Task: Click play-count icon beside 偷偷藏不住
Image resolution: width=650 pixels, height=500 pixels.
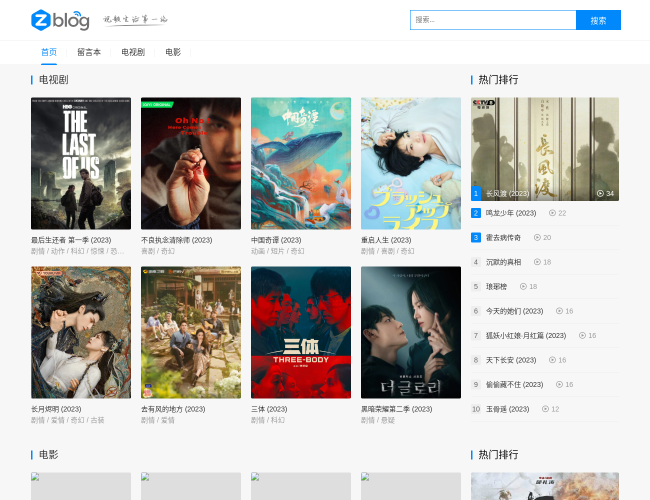Action: [x=559, y=384]
